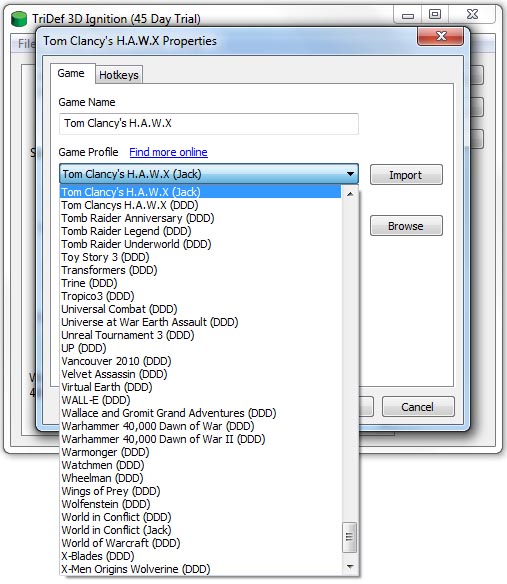Choose Tomb Raider Legend (DDD)
Image resolution: width=507 pixels, height=584 pixels.
click(x=201, y=231)
